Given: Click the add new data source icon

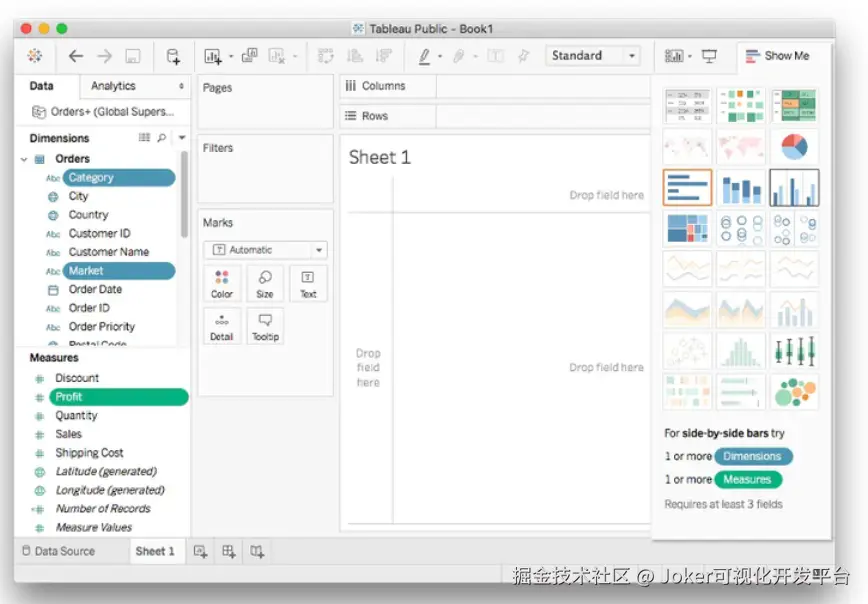Looking at the screenshot, I should click(173, 56).
